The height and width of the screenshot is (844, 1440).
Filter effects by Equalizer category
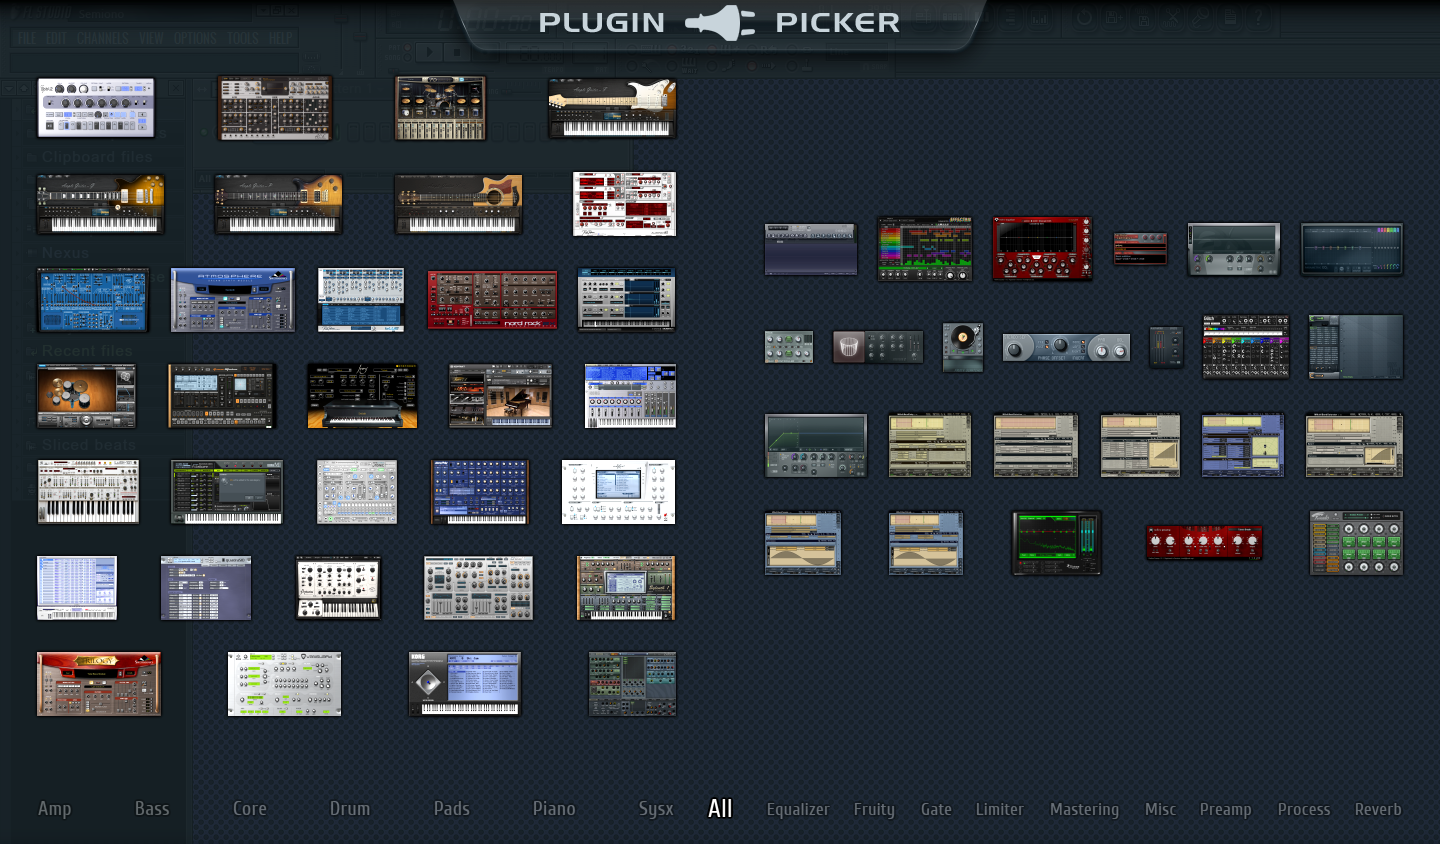pyautogui.click(x=798, y=810)
